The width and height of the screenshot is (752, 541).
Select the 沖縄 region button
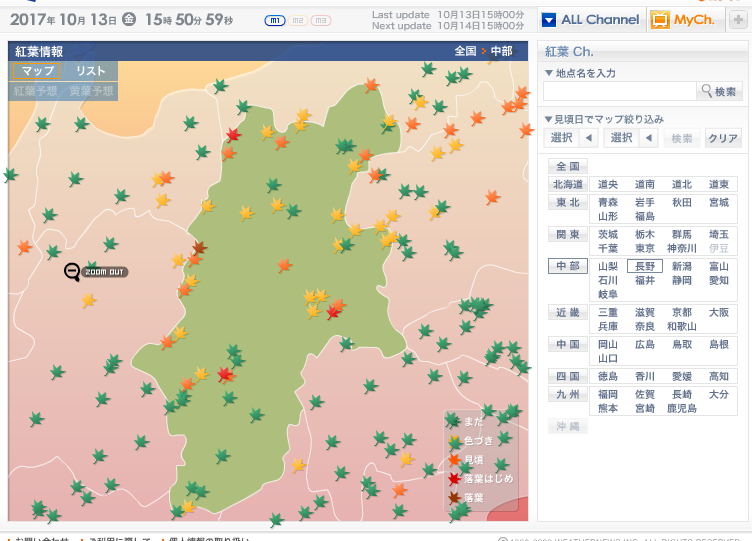tap(568, 426)
